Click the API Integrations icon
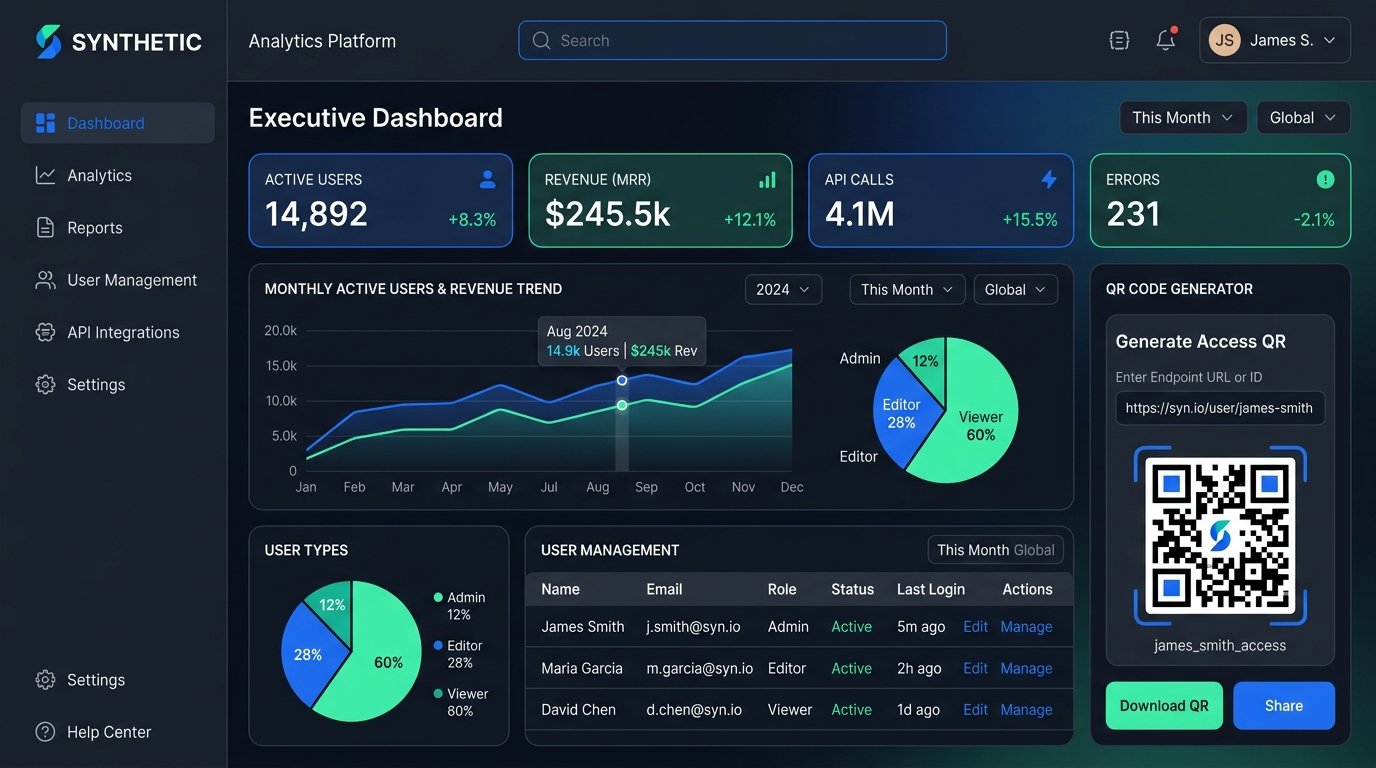 point(45,332)
